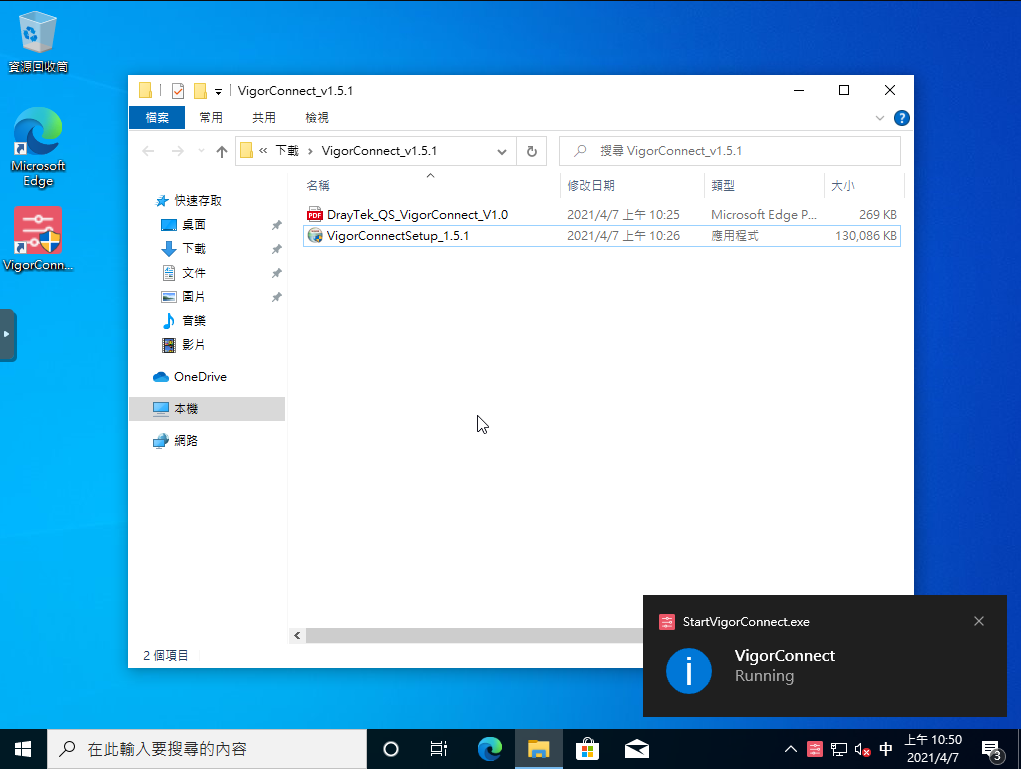Open the Mail app in the taskbar
This screenshot has width=1021, height=769.
pos(636,748)
